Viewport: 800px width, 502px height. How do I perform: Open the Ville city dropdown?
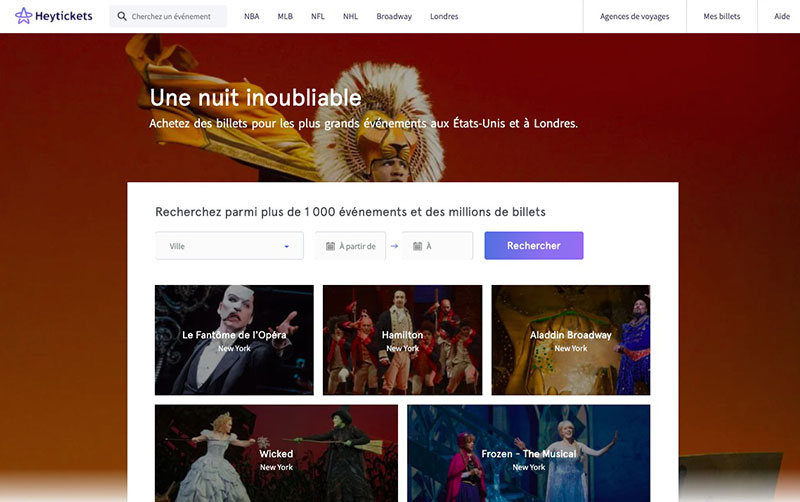pyautogui.click(x=229, y=246)
